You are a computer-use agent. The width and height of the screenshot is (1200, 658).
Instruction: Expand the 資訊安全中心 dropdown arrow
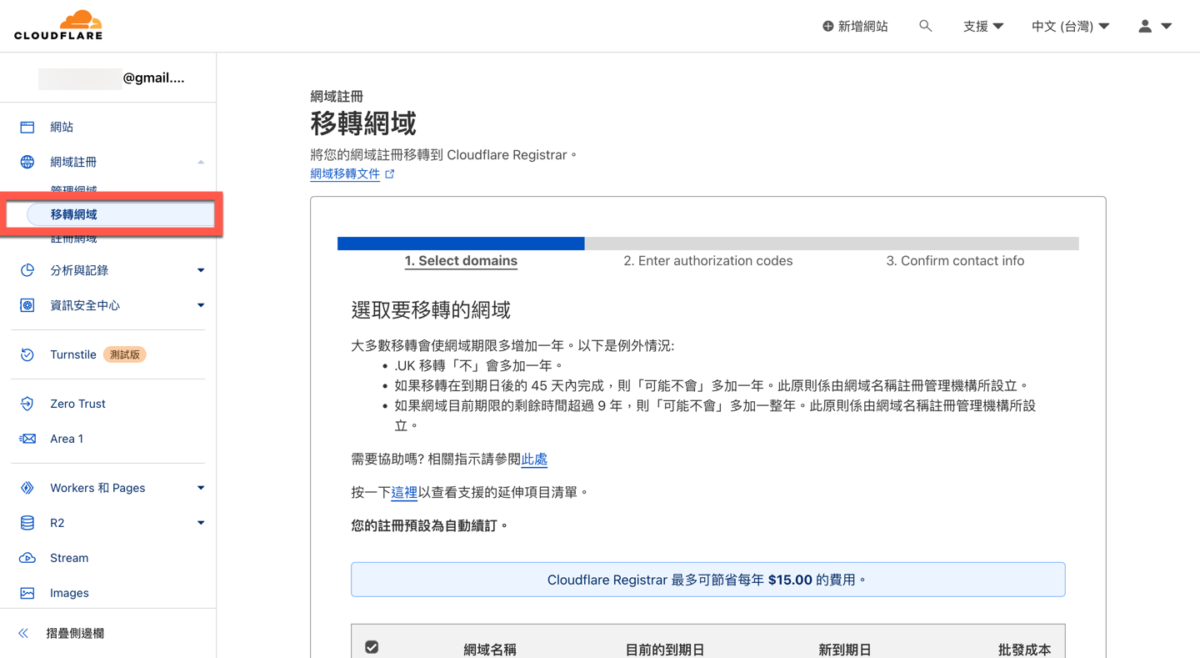click(x=201, y=305)
